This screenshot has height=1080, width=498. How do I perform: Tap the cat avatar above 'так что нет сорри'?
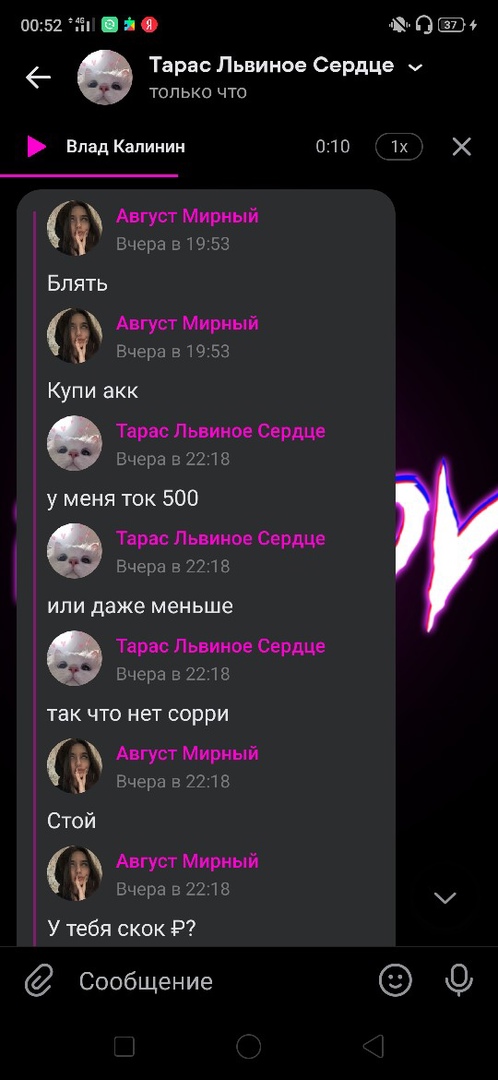pos(74,658)
